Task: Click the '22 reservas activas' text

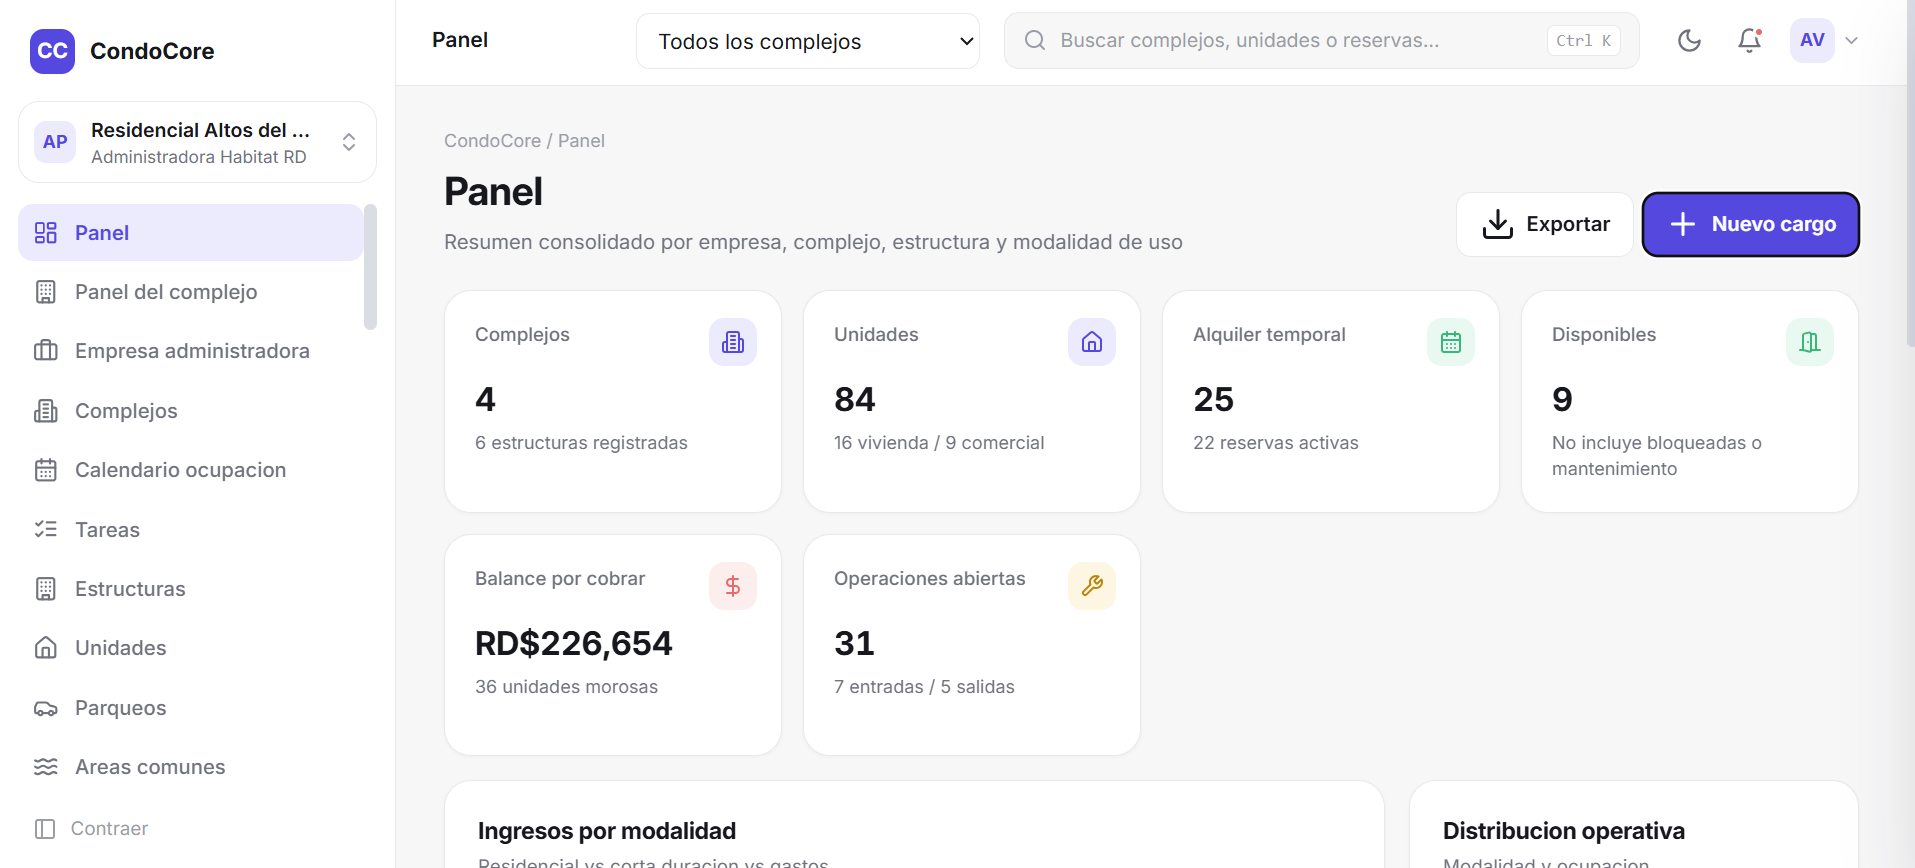Action: coord(1276,443)
